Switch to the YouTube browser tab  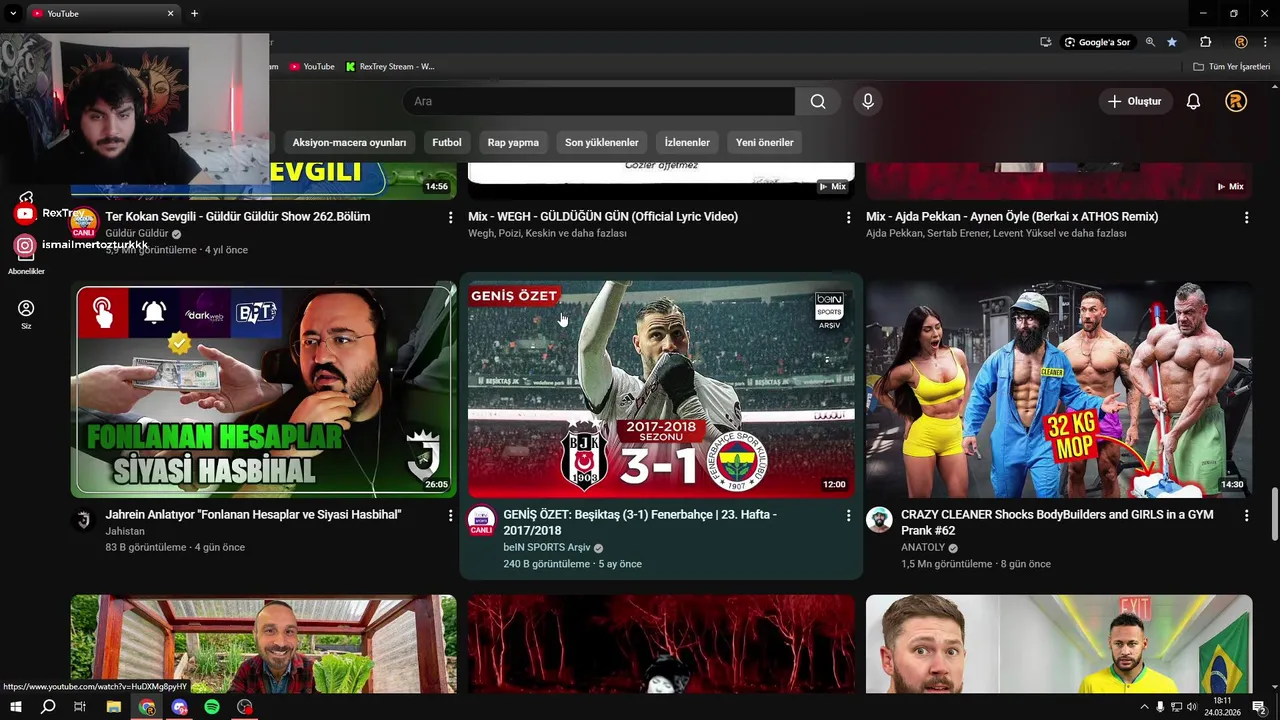(103, 13)
